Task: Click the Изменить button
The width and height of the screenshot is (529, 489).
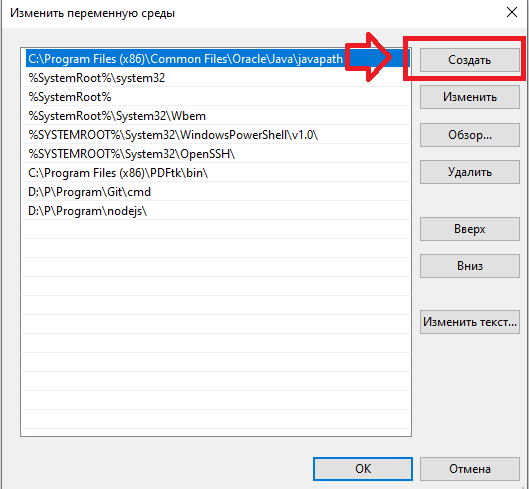Action: (x=470, y=97)
